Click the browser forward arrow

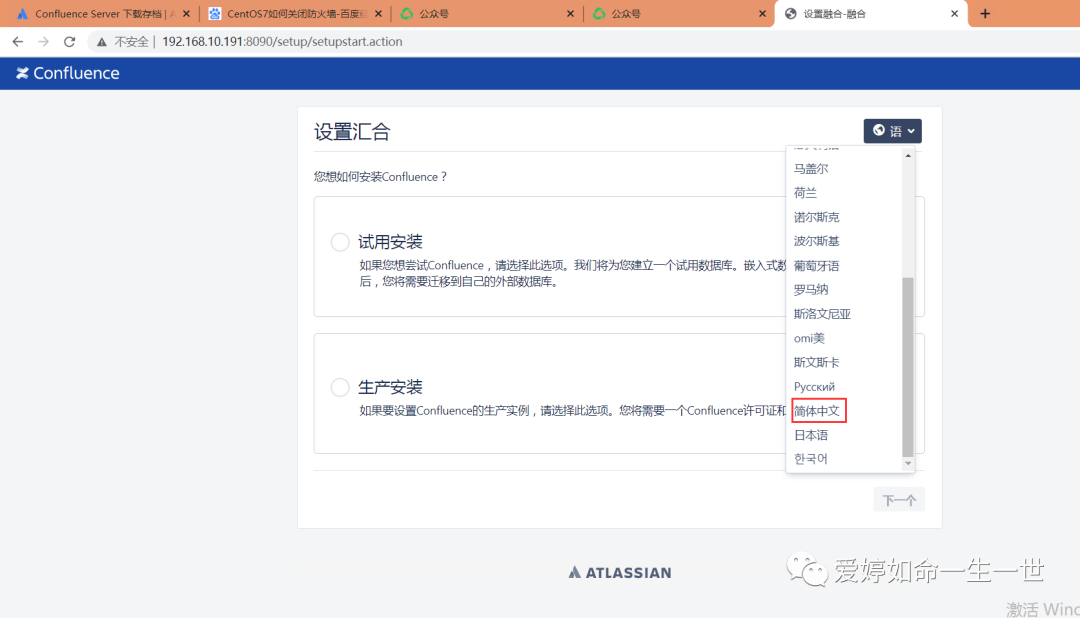[43, 42]
